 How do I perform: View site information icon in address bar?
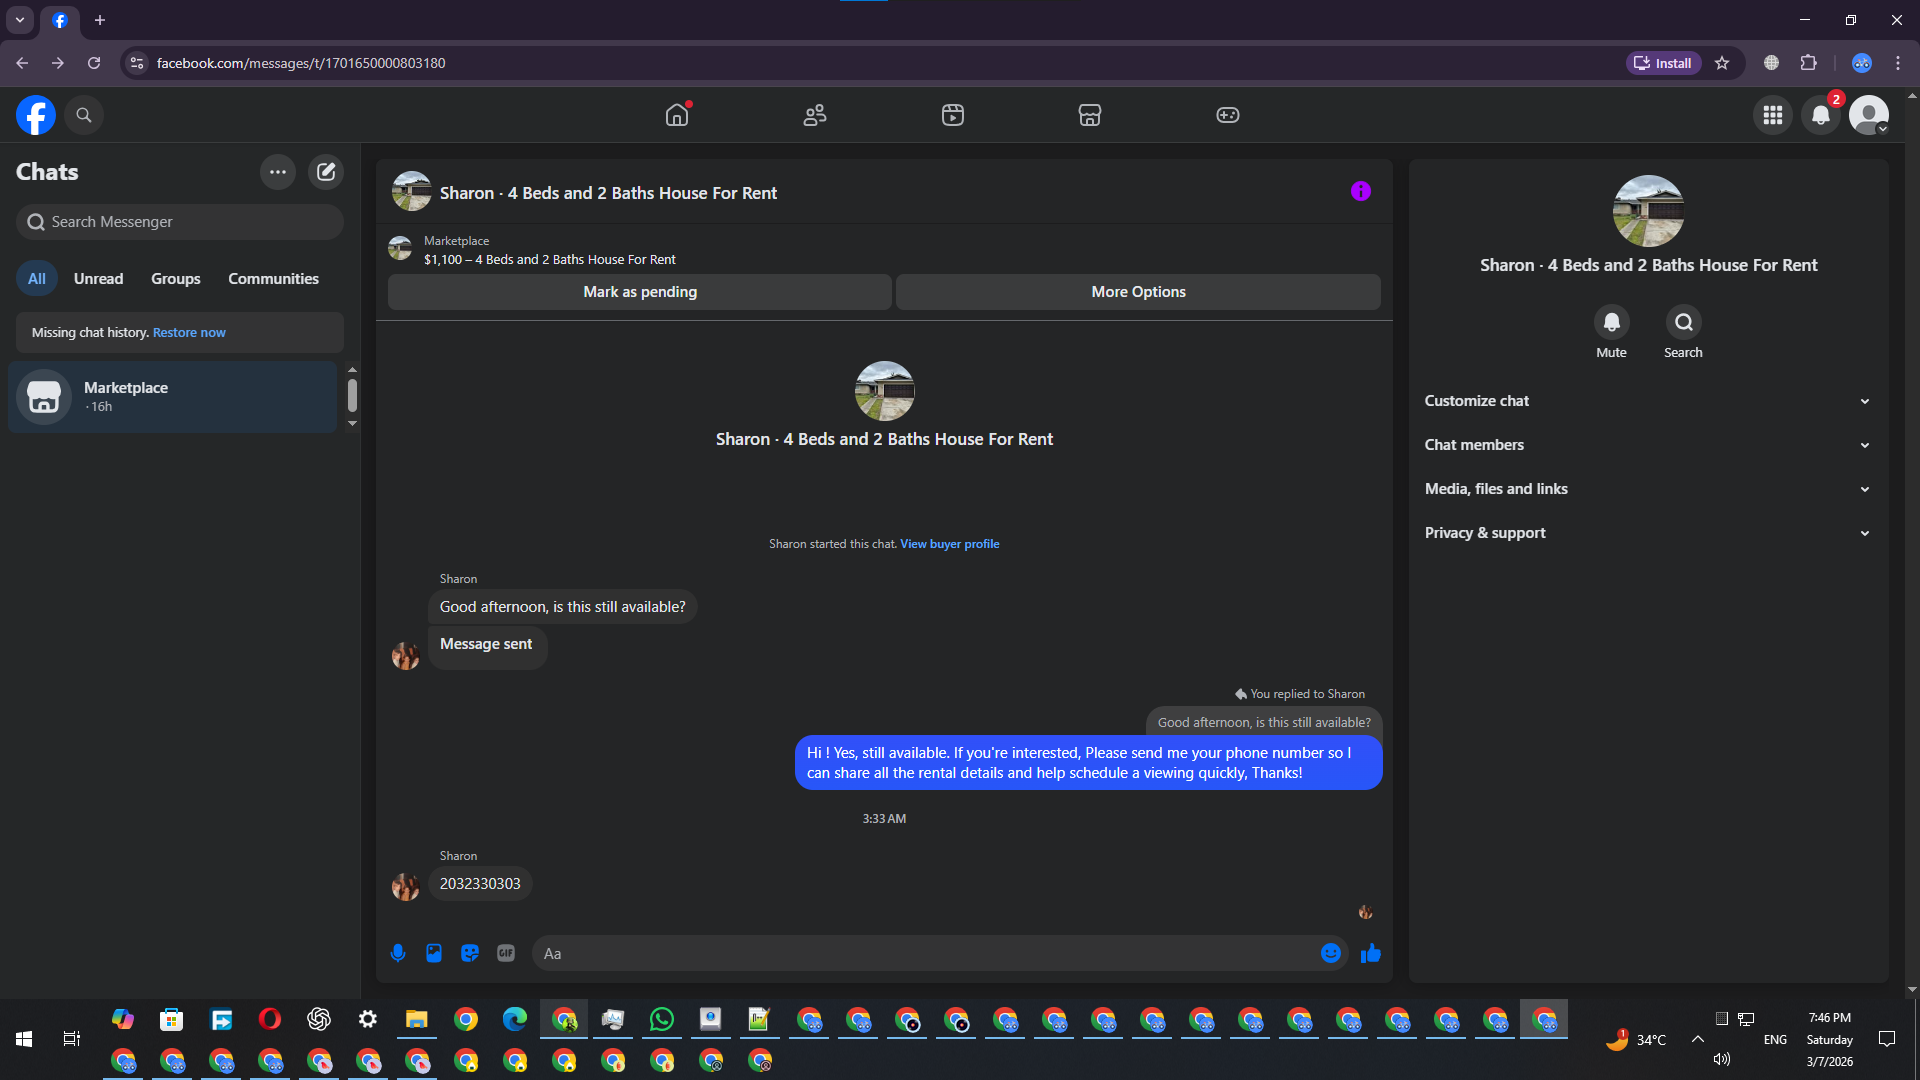(137, 63)
